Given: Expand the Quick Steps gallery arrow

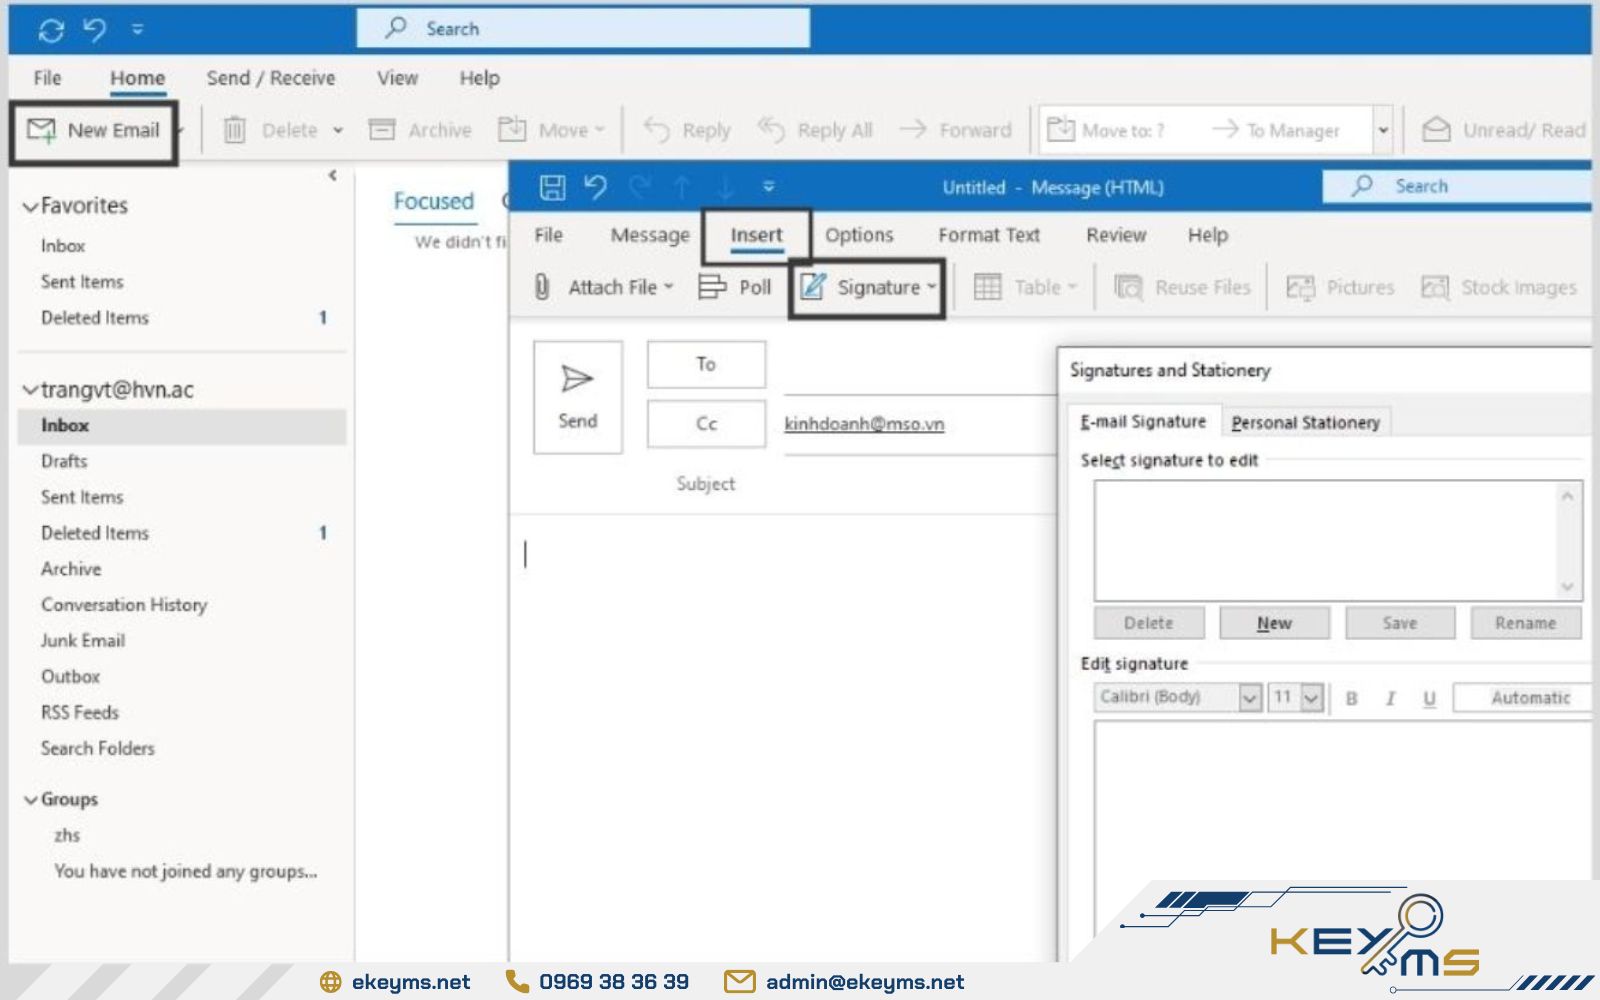Looking at the screenshot, I should (x=1383, y=130).
